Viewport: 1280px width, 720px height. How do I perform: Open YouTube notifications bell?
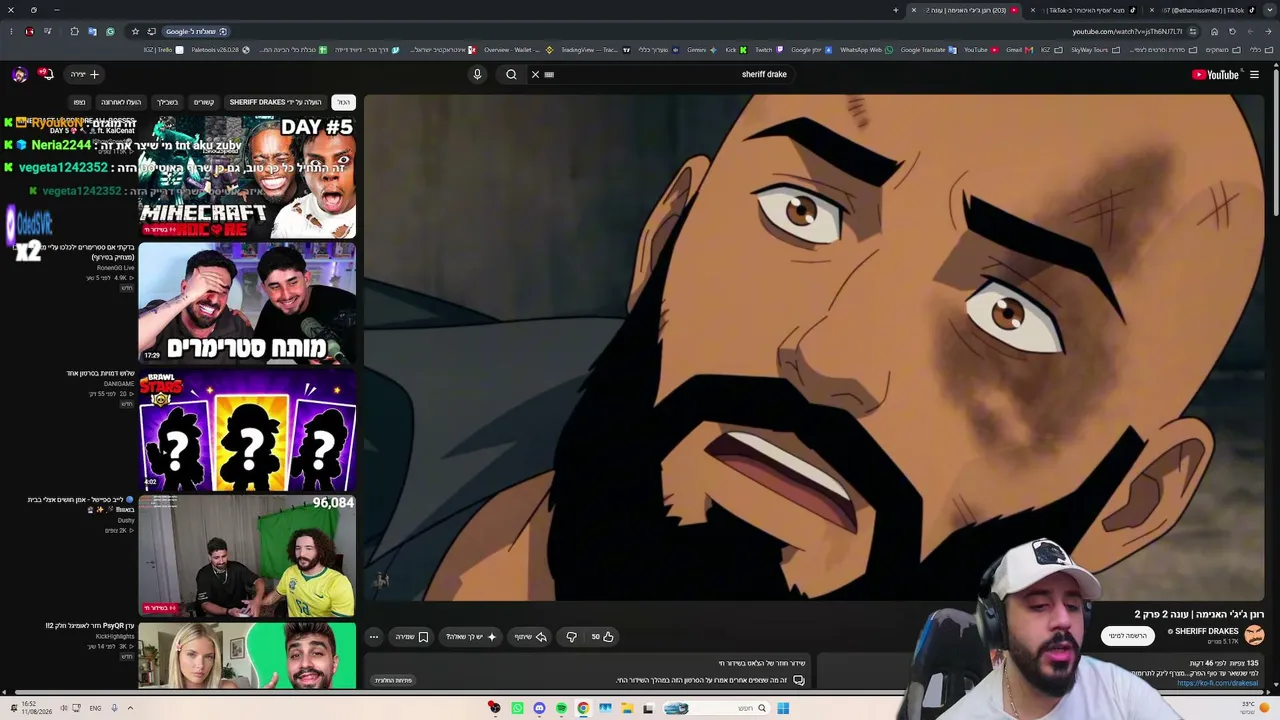(x=46, y=74)
